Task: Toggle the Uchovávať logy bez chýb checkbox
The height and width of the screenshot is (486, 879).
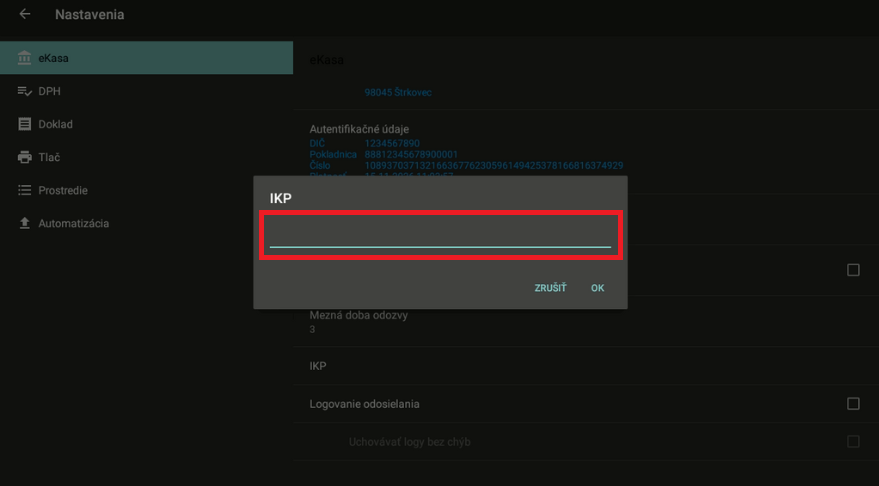Action: [x=853, y=441]
